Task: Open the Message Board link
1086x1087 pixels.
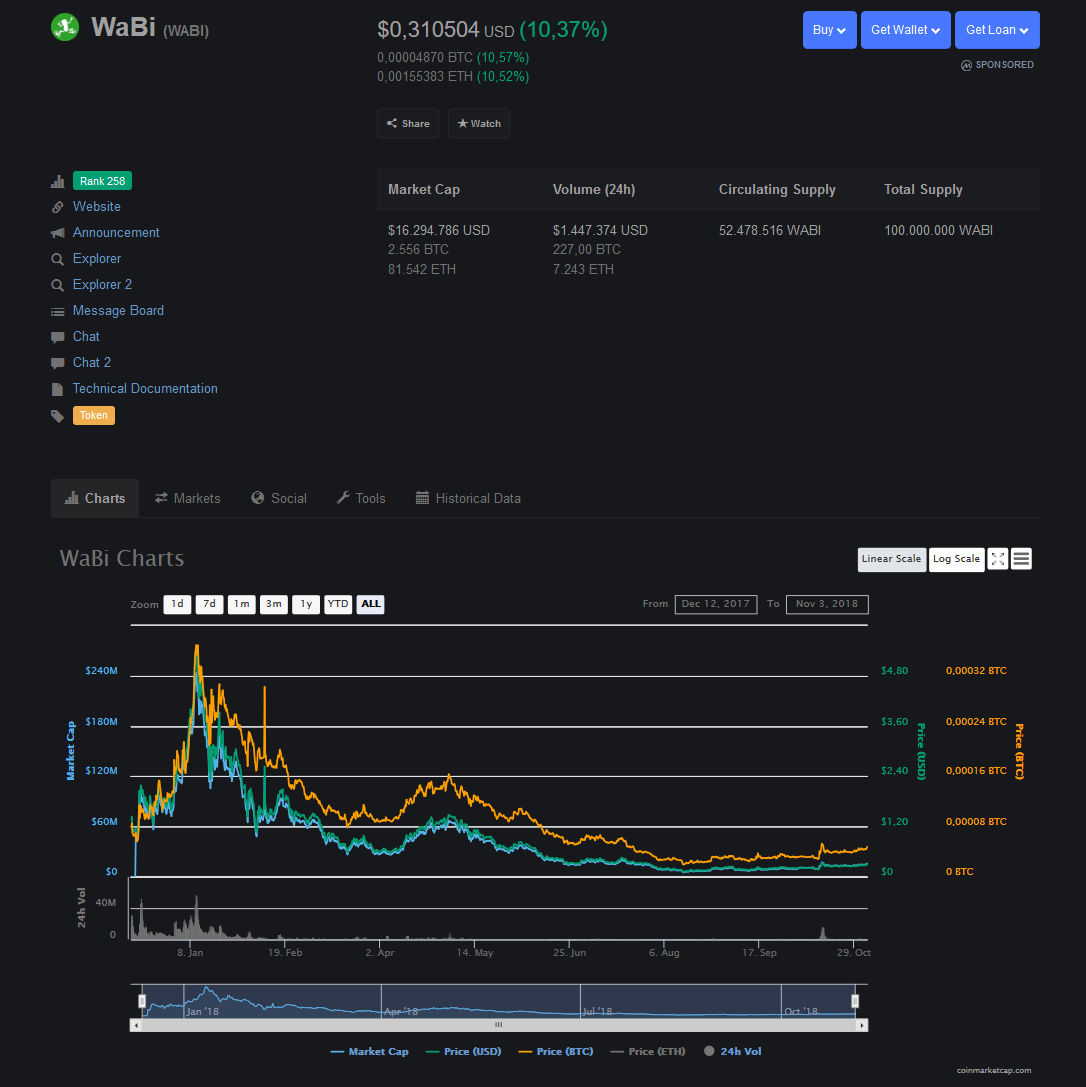Action: 118,311
